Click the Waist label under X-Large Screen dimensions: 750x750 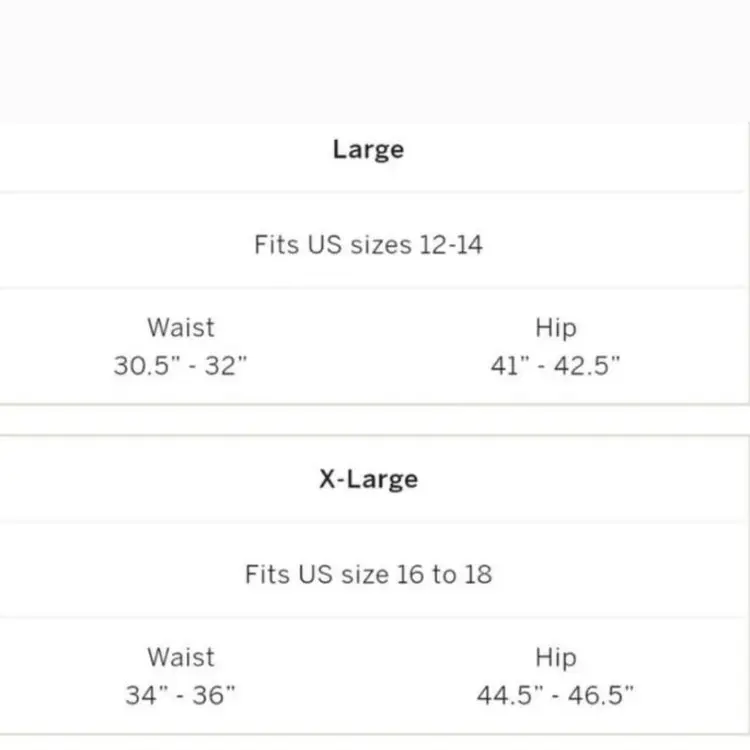tap(180, 657)
